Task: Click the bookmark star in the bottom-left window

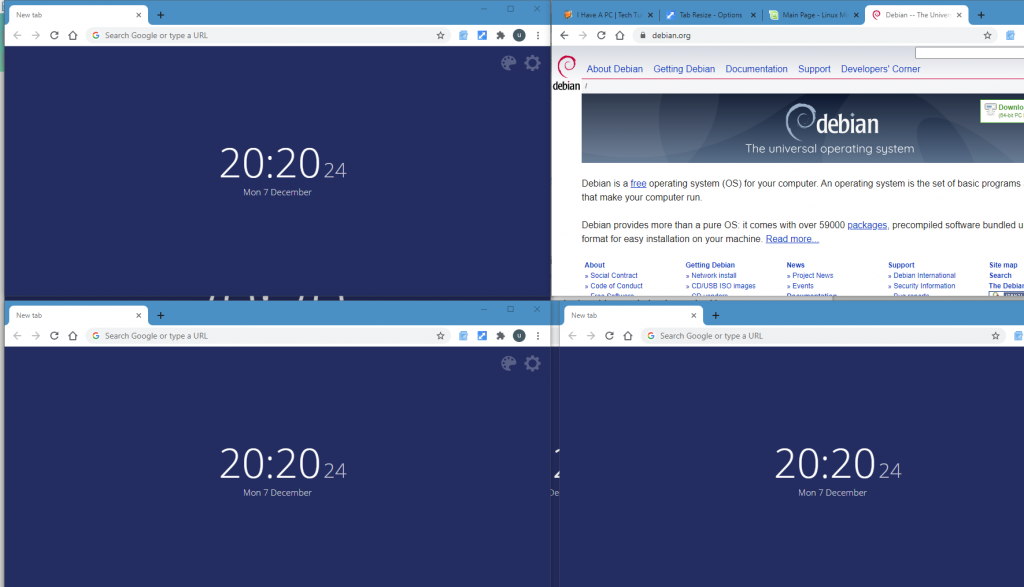Action: click(440, 336)
